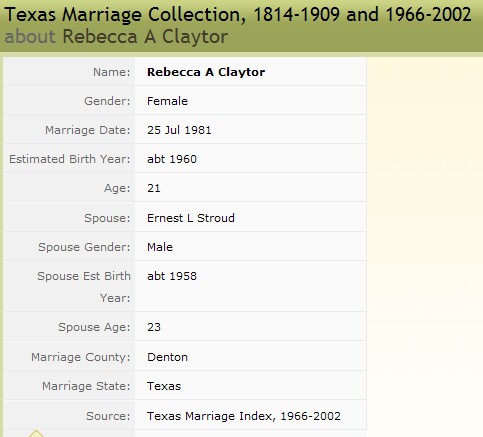Click the Marriage County label
Screen dimensions: 483x437
click(x=81, y=357)
